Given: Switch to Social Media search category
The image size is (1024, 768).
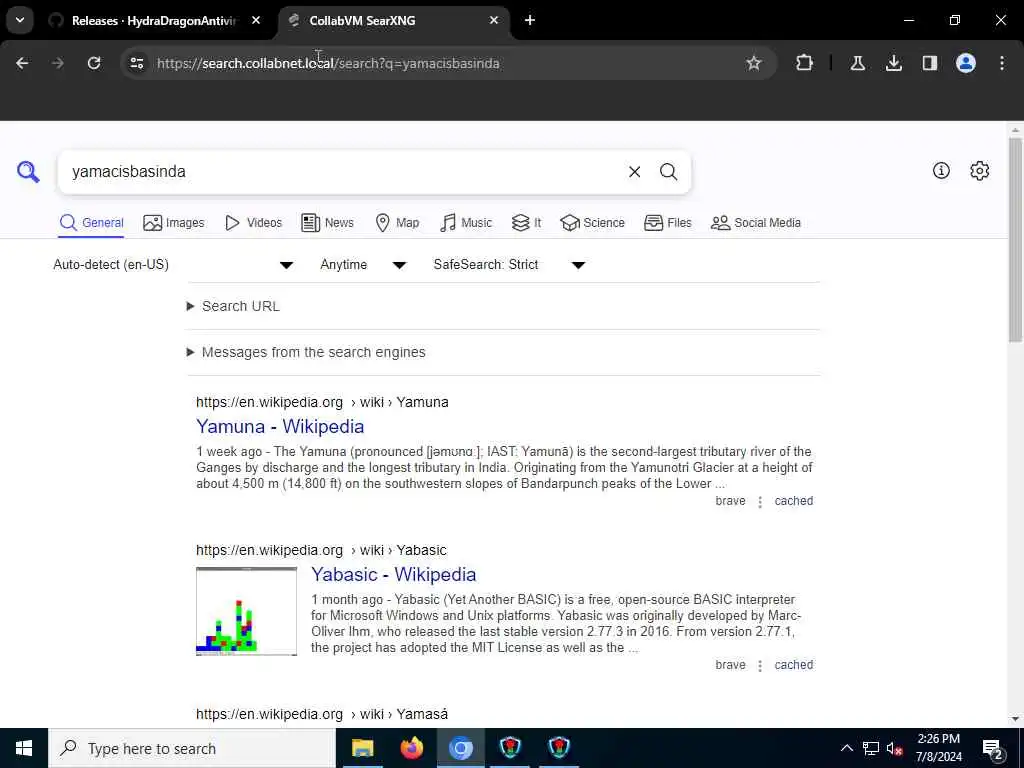Looking at the screenshot, I should (756, 223).
